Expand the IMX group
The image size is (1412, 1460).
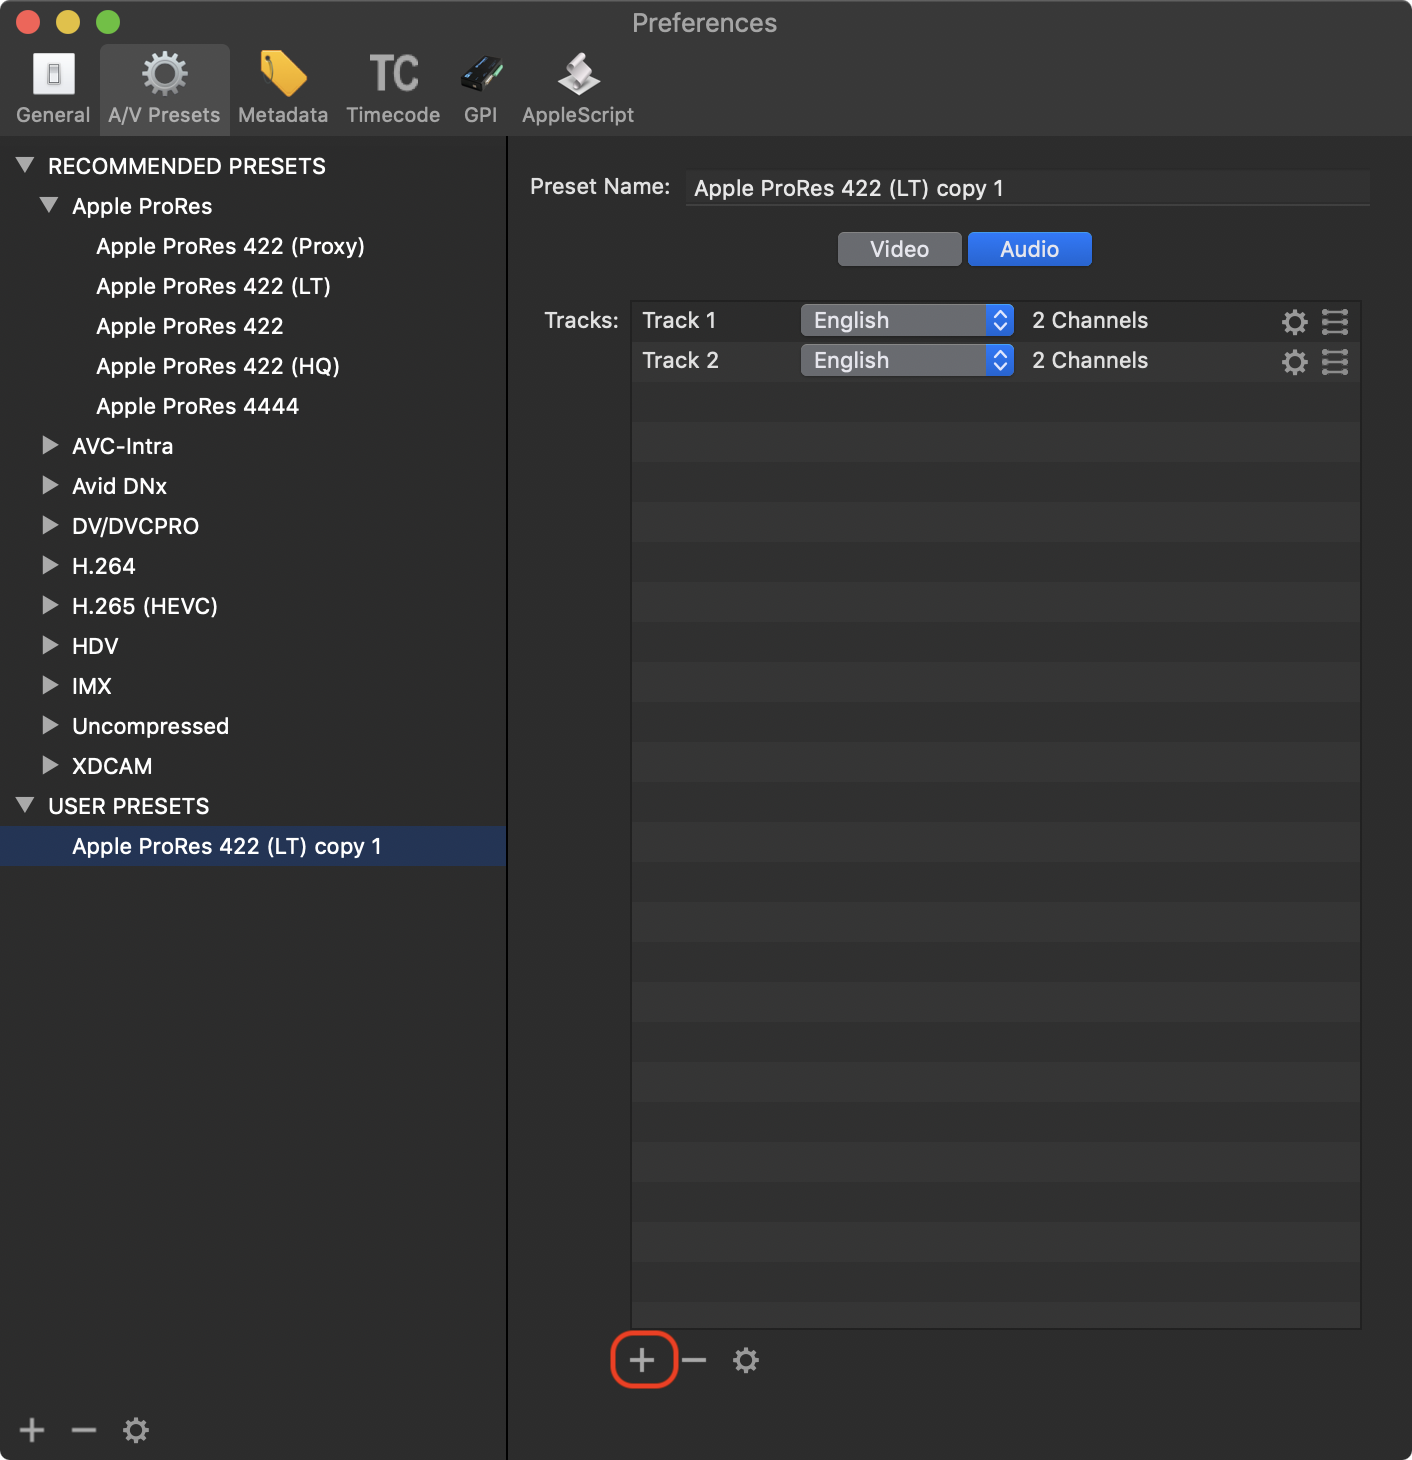50,685
